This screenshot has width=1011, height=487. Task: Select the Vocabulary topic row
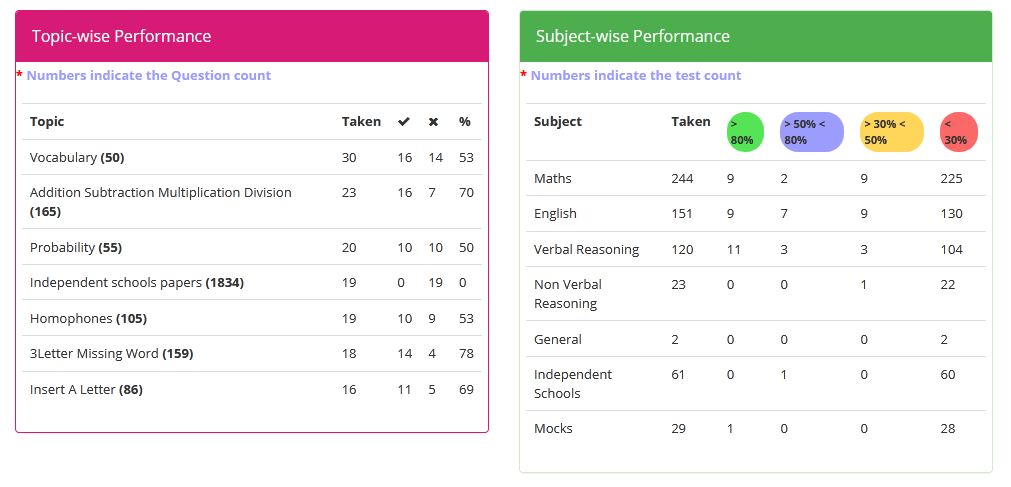[x=251, y=157]
